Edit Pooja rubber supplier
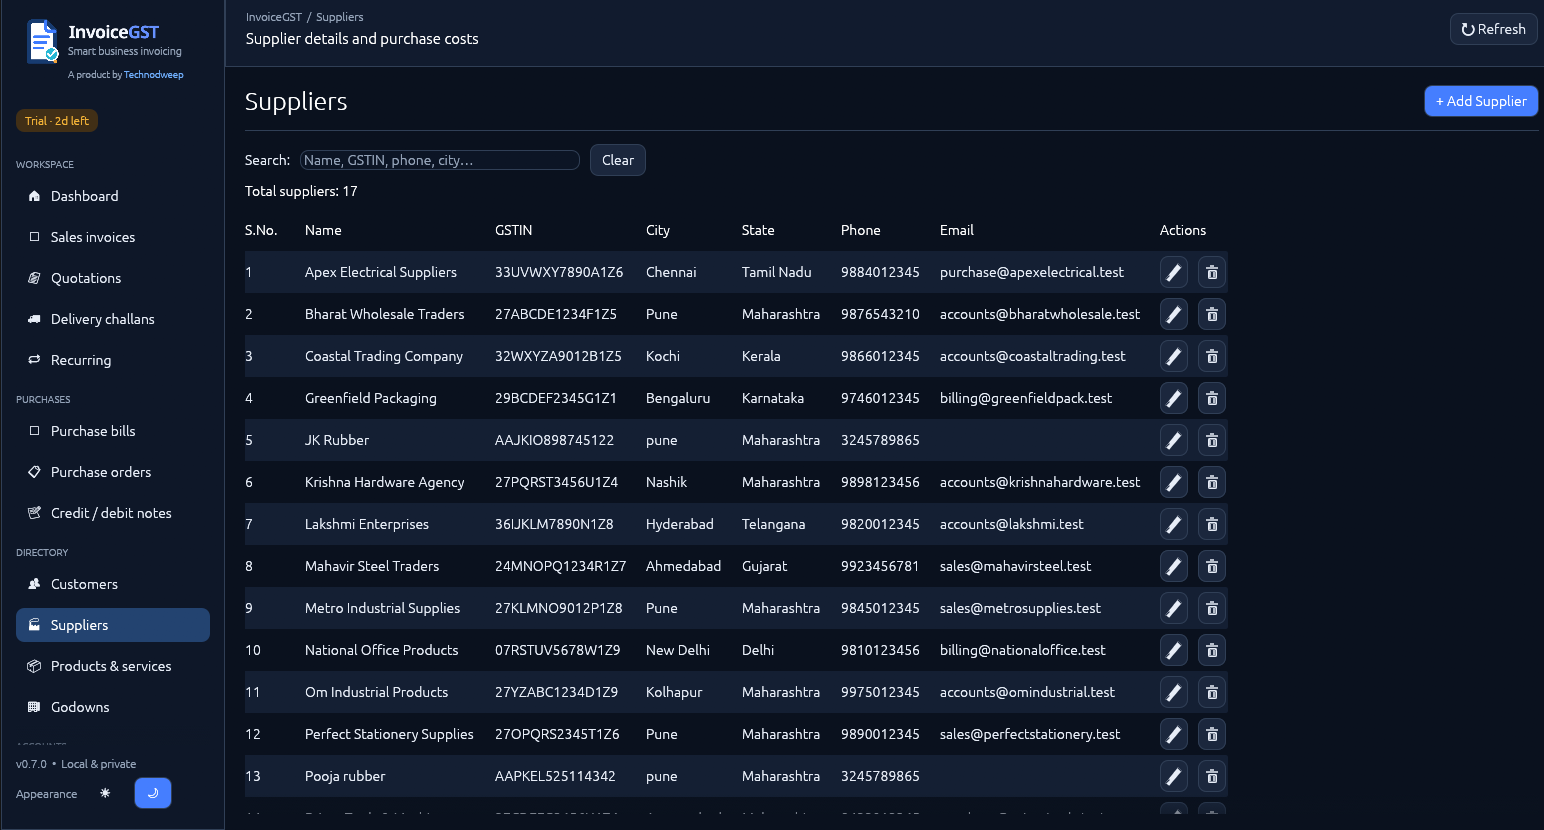The width and height of the screenshot is (1544, 830). (x=1174, y=776)
